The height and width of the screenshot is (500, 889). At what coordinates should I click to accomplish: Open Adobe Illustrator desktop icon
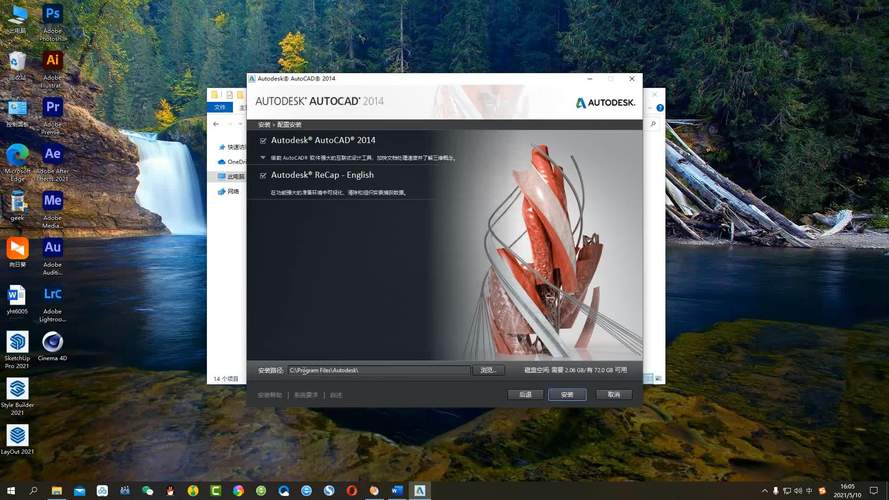(53, 61)
